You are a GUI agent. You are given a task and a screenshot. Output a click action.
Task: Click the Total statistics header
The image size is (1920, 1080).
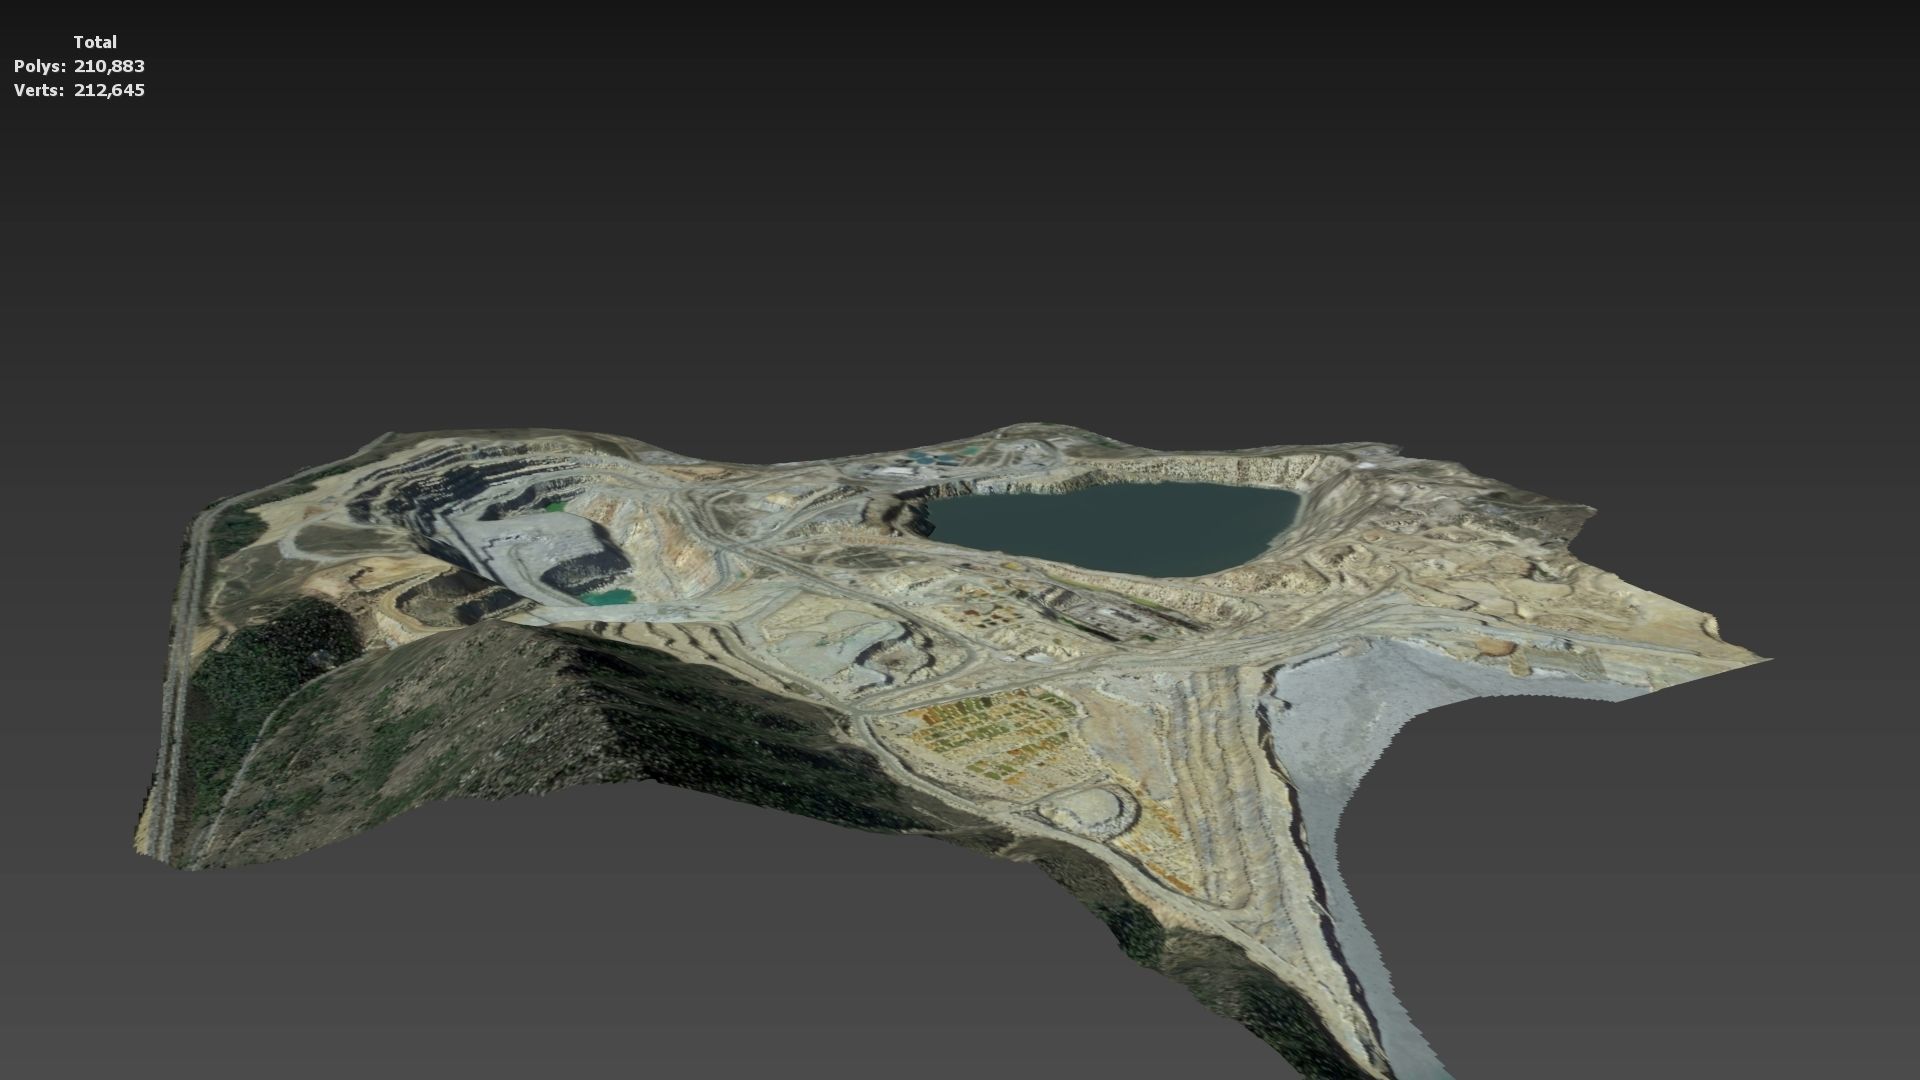(95, 42)
